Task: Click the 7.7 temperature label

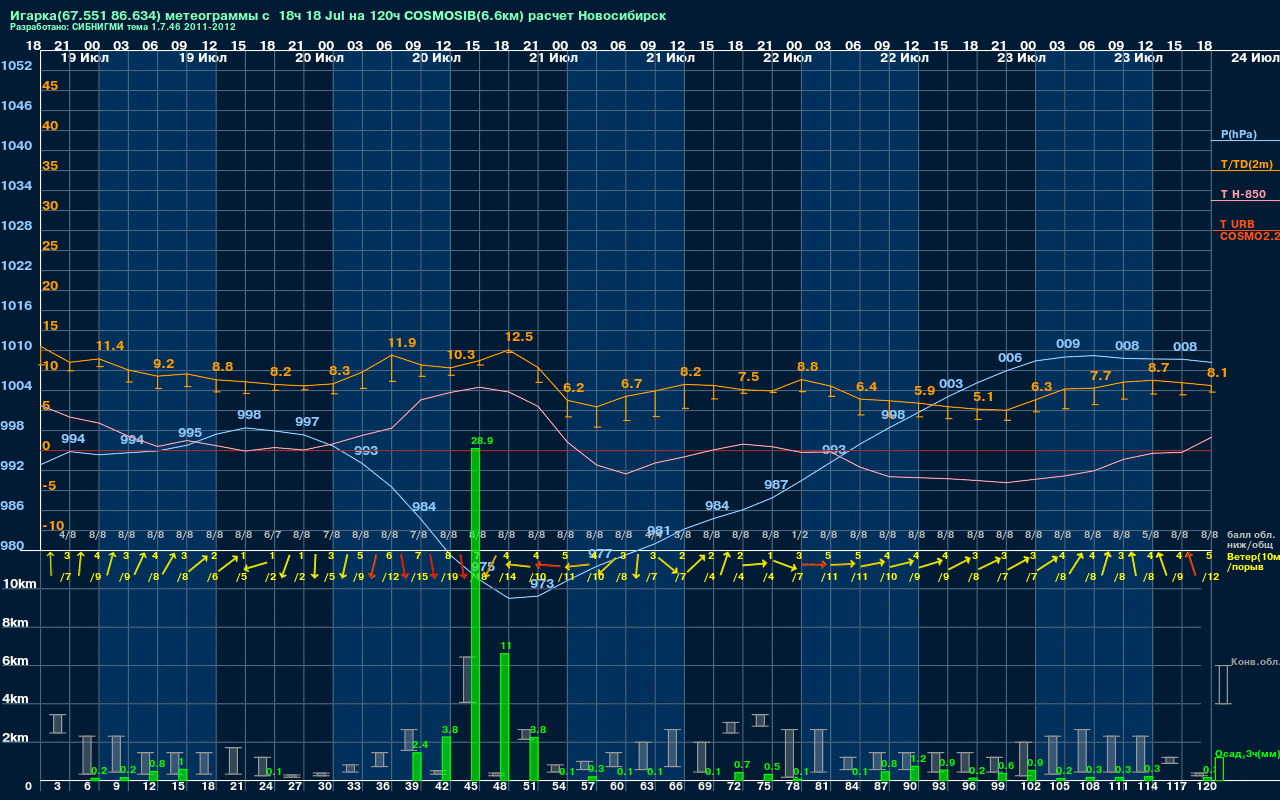Action: [x=1100, y=376]
